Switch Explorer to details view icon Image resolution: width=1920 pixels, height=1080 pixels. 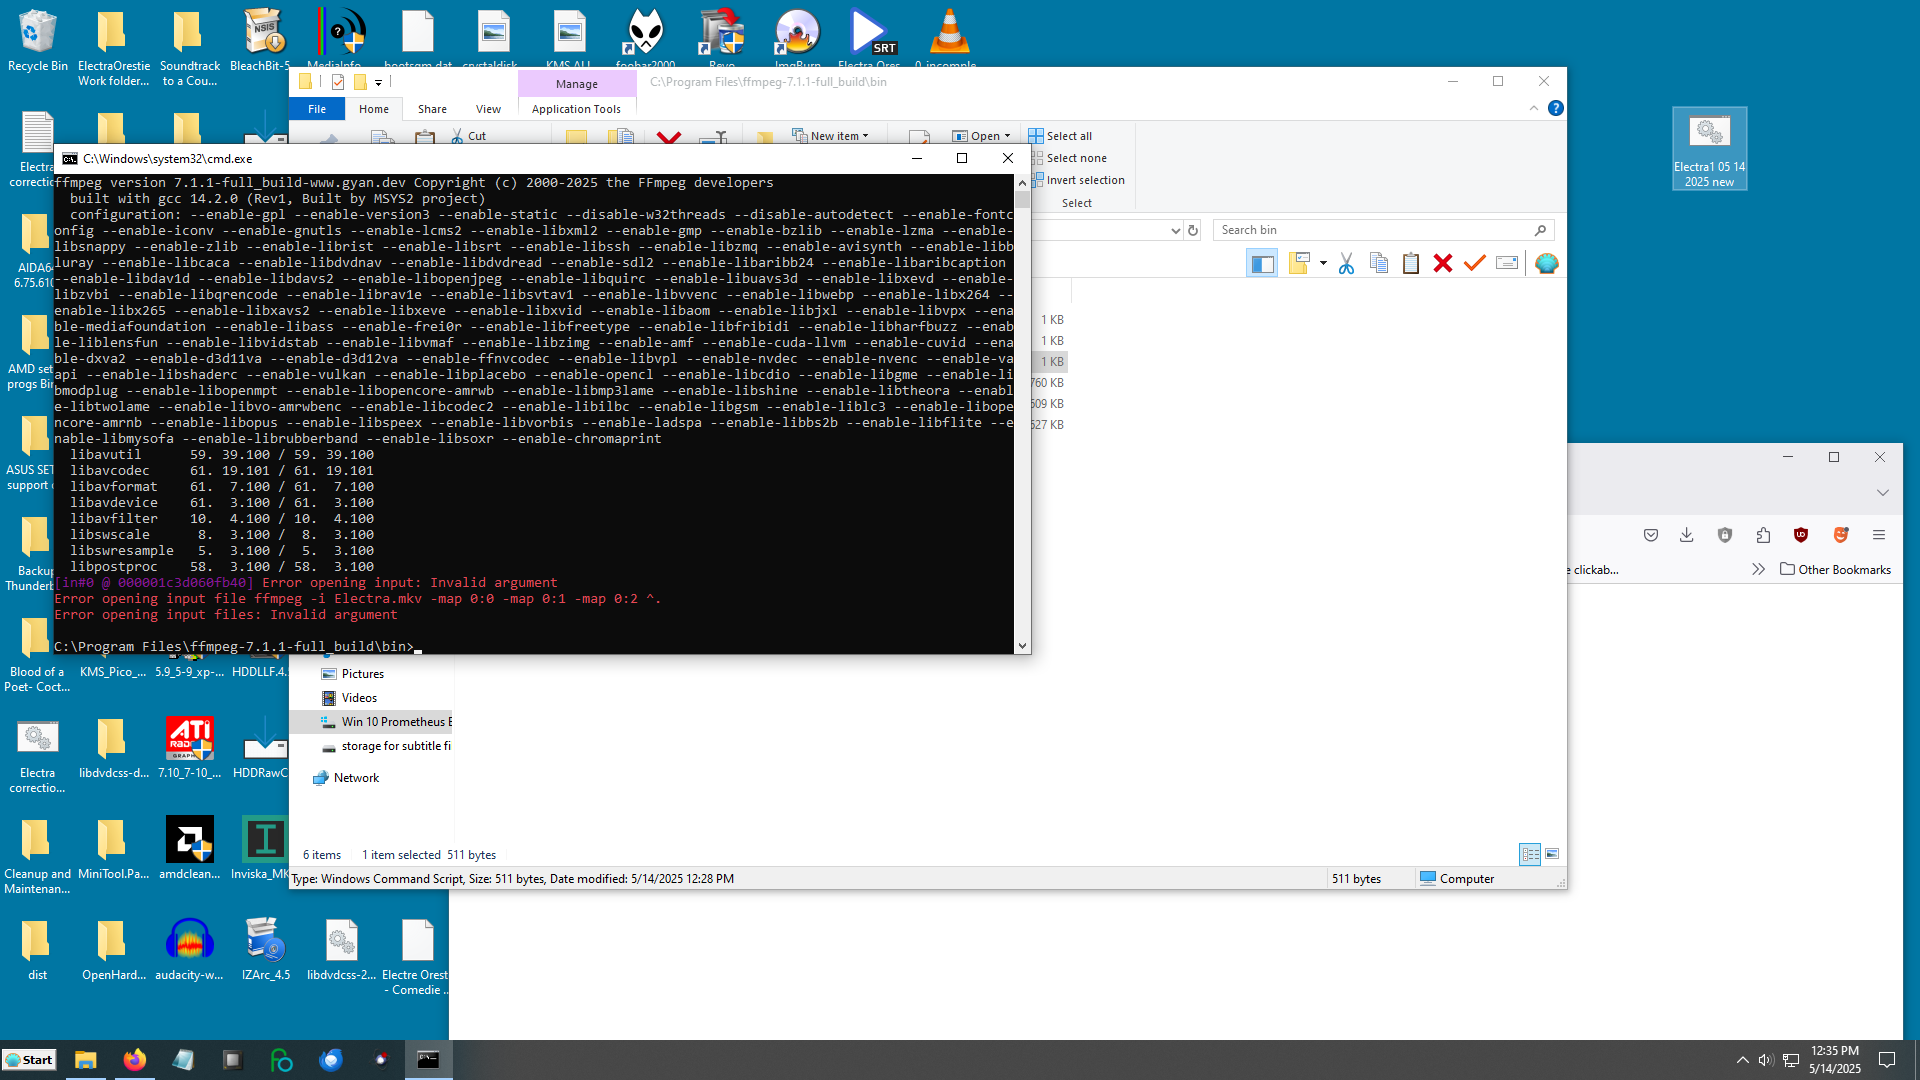pyautogui.click(x=1530, y=854)
